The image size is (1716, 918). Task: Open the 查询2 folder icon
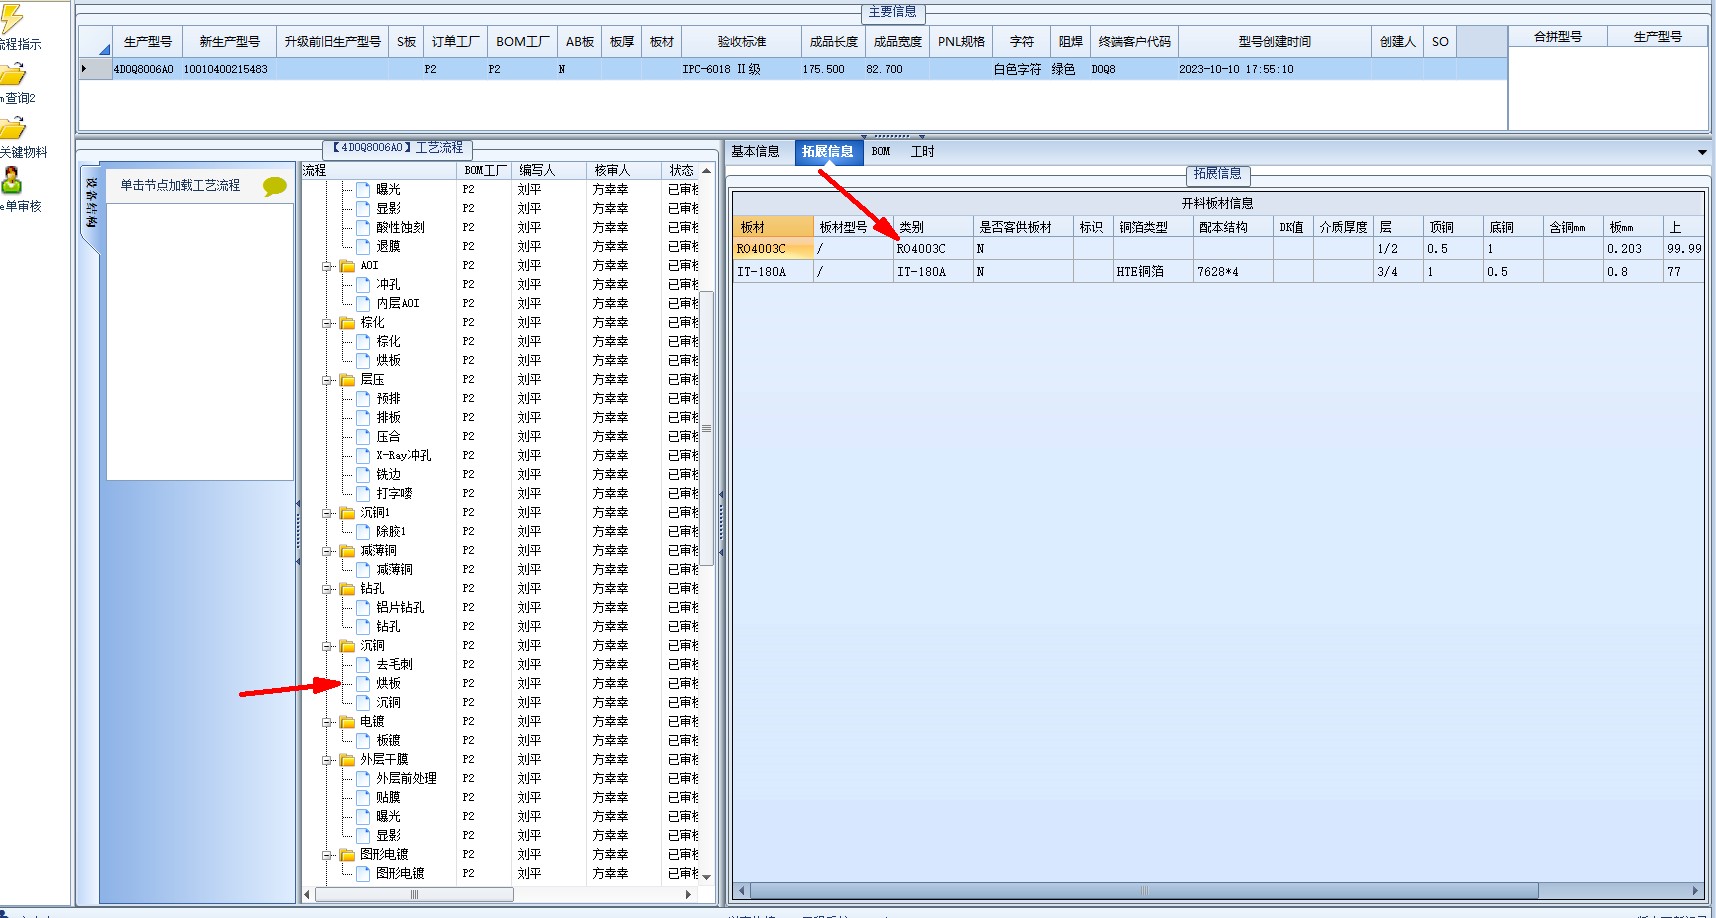pos(12,75)
